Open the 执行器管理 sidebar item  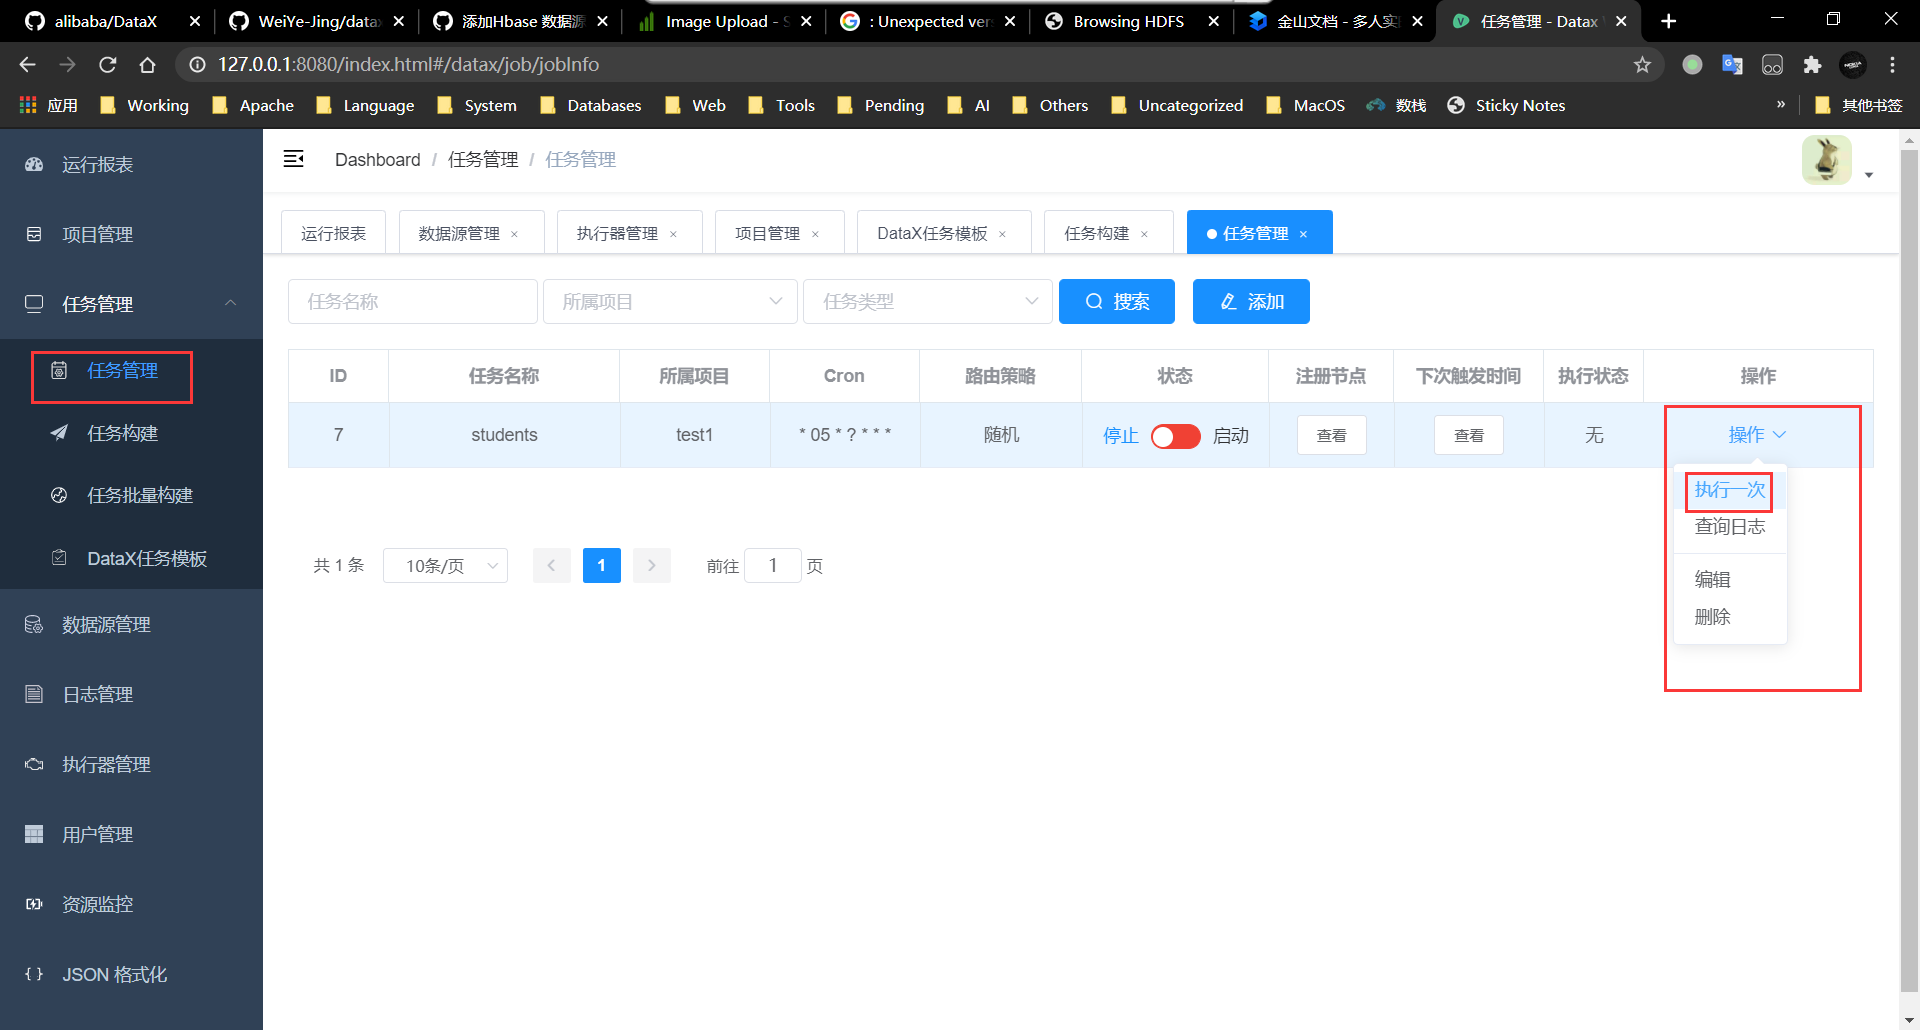coord(104,763)
